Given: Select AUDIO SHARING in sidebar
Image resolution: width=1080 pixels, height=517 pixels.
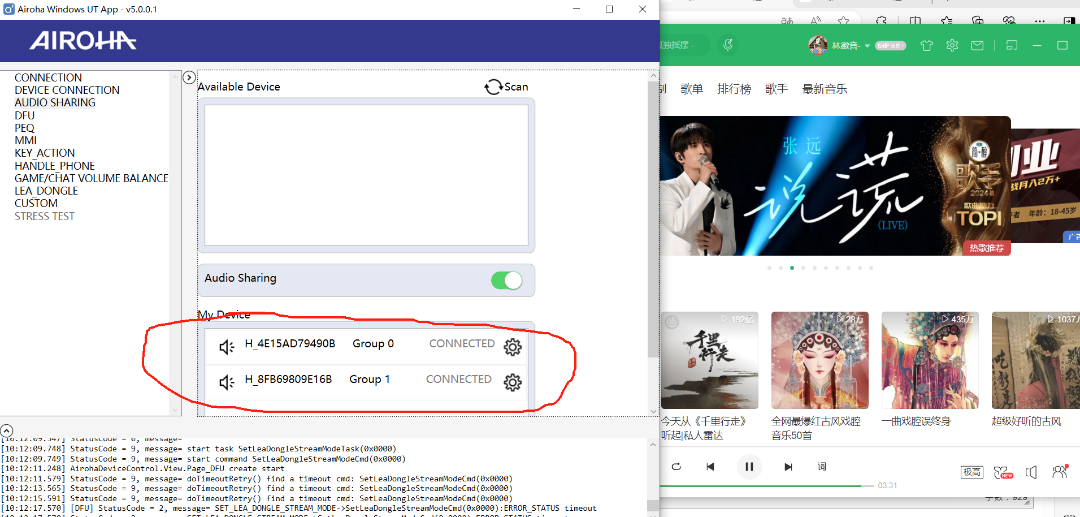Looking at the screenshot, I should [x=55, y=103].
